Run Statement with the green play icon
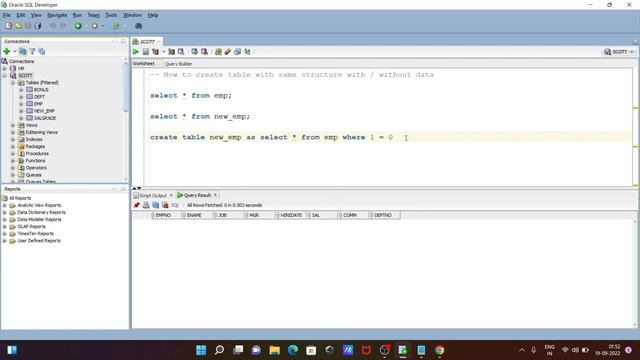This screenshot has height=360, width=640. (136, 52)
